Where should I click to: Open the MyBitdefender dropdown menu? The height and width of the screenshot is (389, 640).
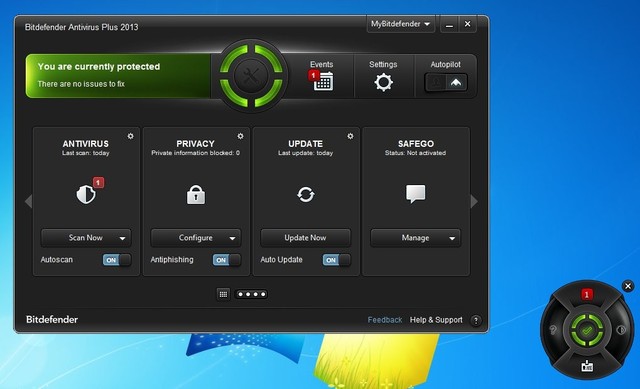tap(400, 24)
